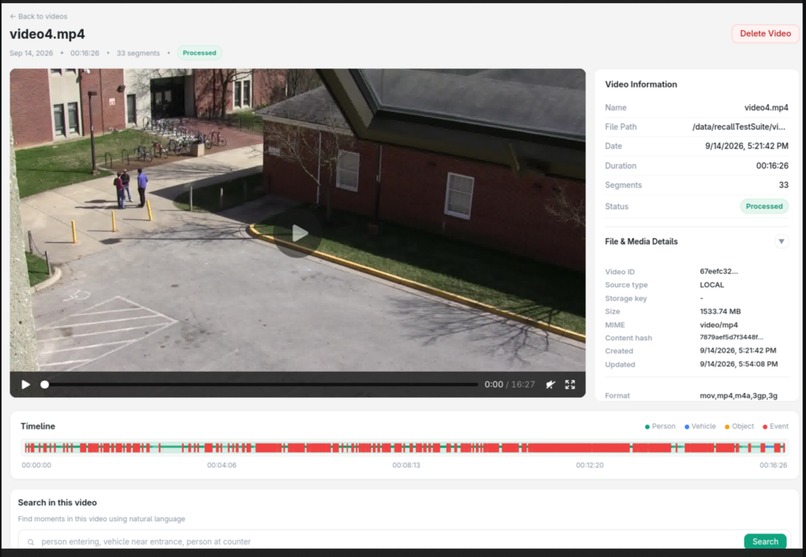Click the play icon in player controls
Viewport: 806px width, 557px height.
coord(26,384)
